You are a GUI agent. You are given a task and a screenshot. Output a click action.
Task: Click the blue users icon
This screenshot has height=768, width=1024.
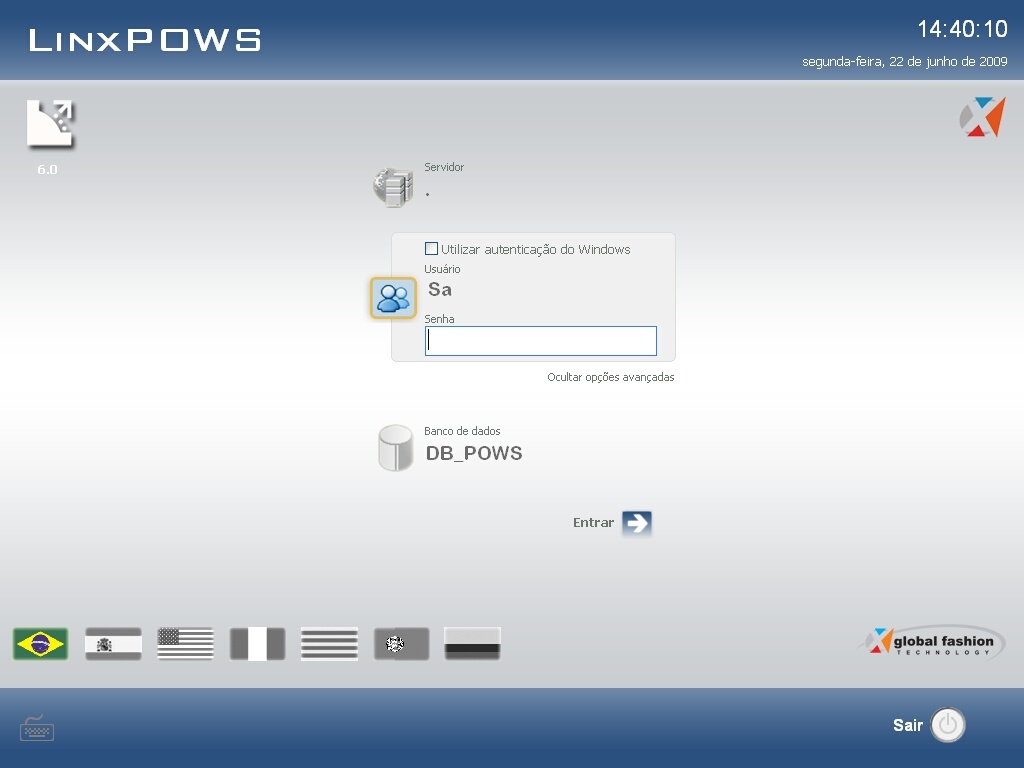(393, 298)
